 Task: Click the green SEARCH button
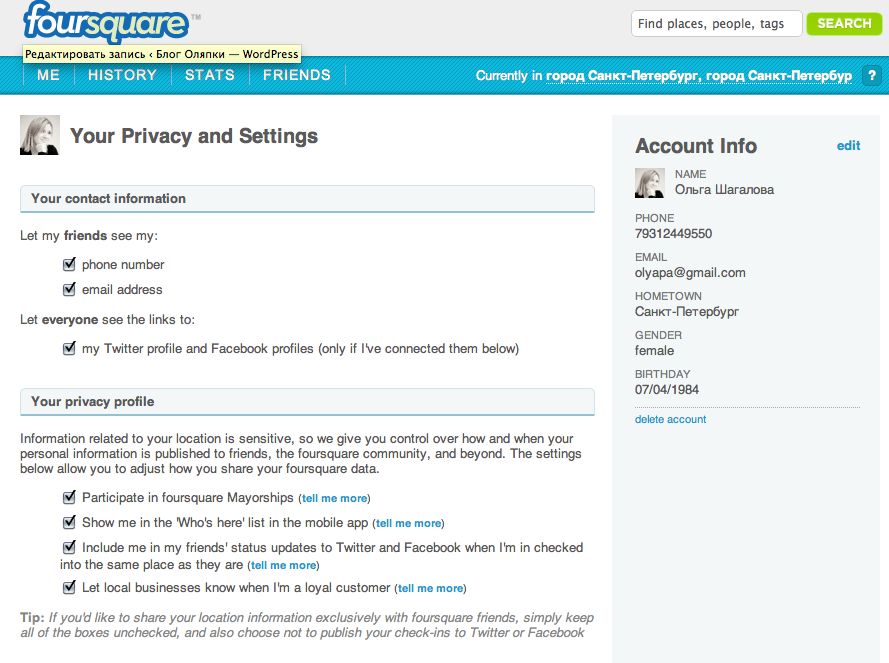[844, 23]
